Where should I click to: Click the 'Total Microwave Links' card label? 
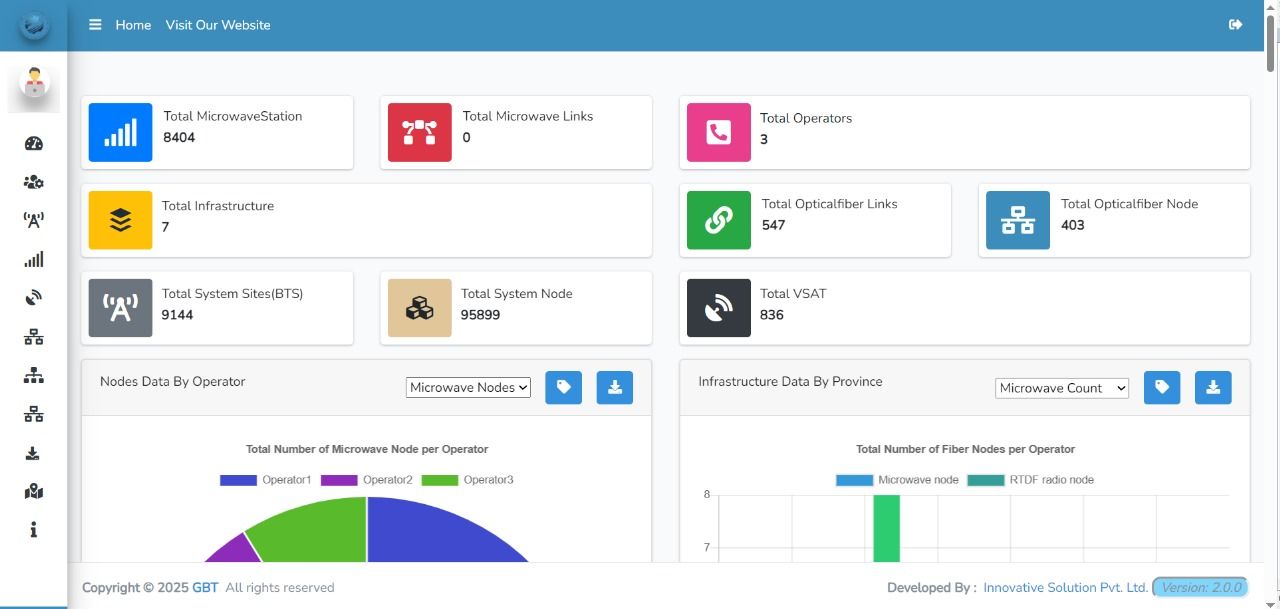pyautogui.click(x=528, y=116)
